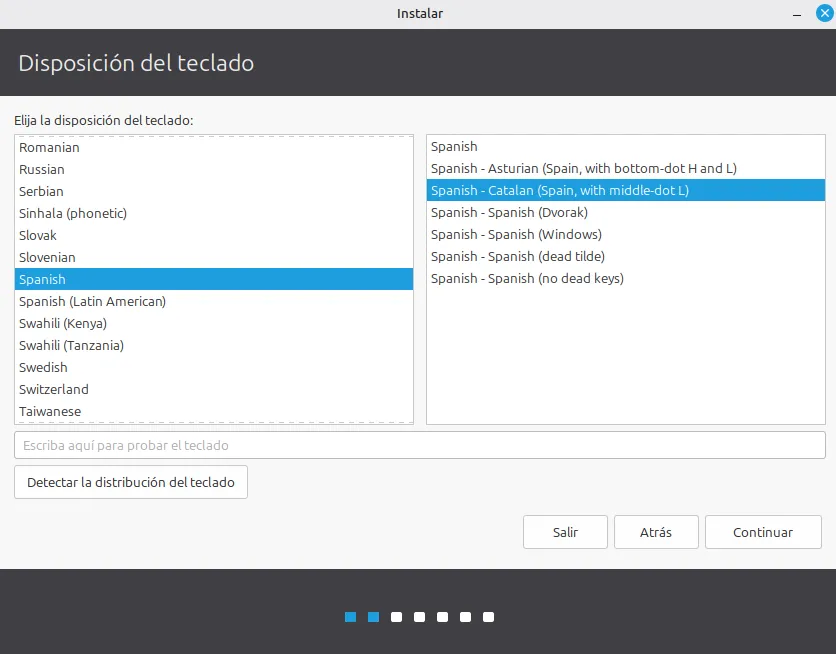The height and width of the screenshot is (654, 836).
Task: Choose Russian from the layout list
Action: (x=214, y=169)
